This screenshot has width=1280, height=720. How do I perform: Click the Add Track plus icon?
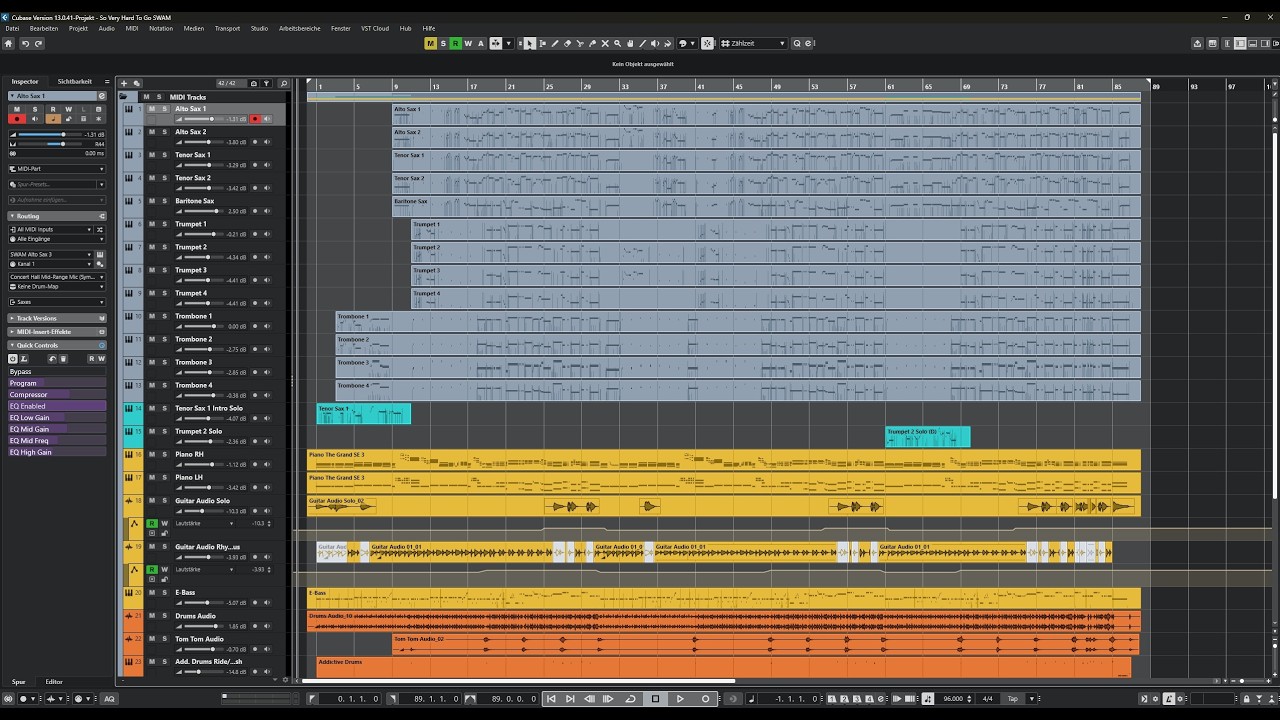pyautogui.click(x=124, y=83)
